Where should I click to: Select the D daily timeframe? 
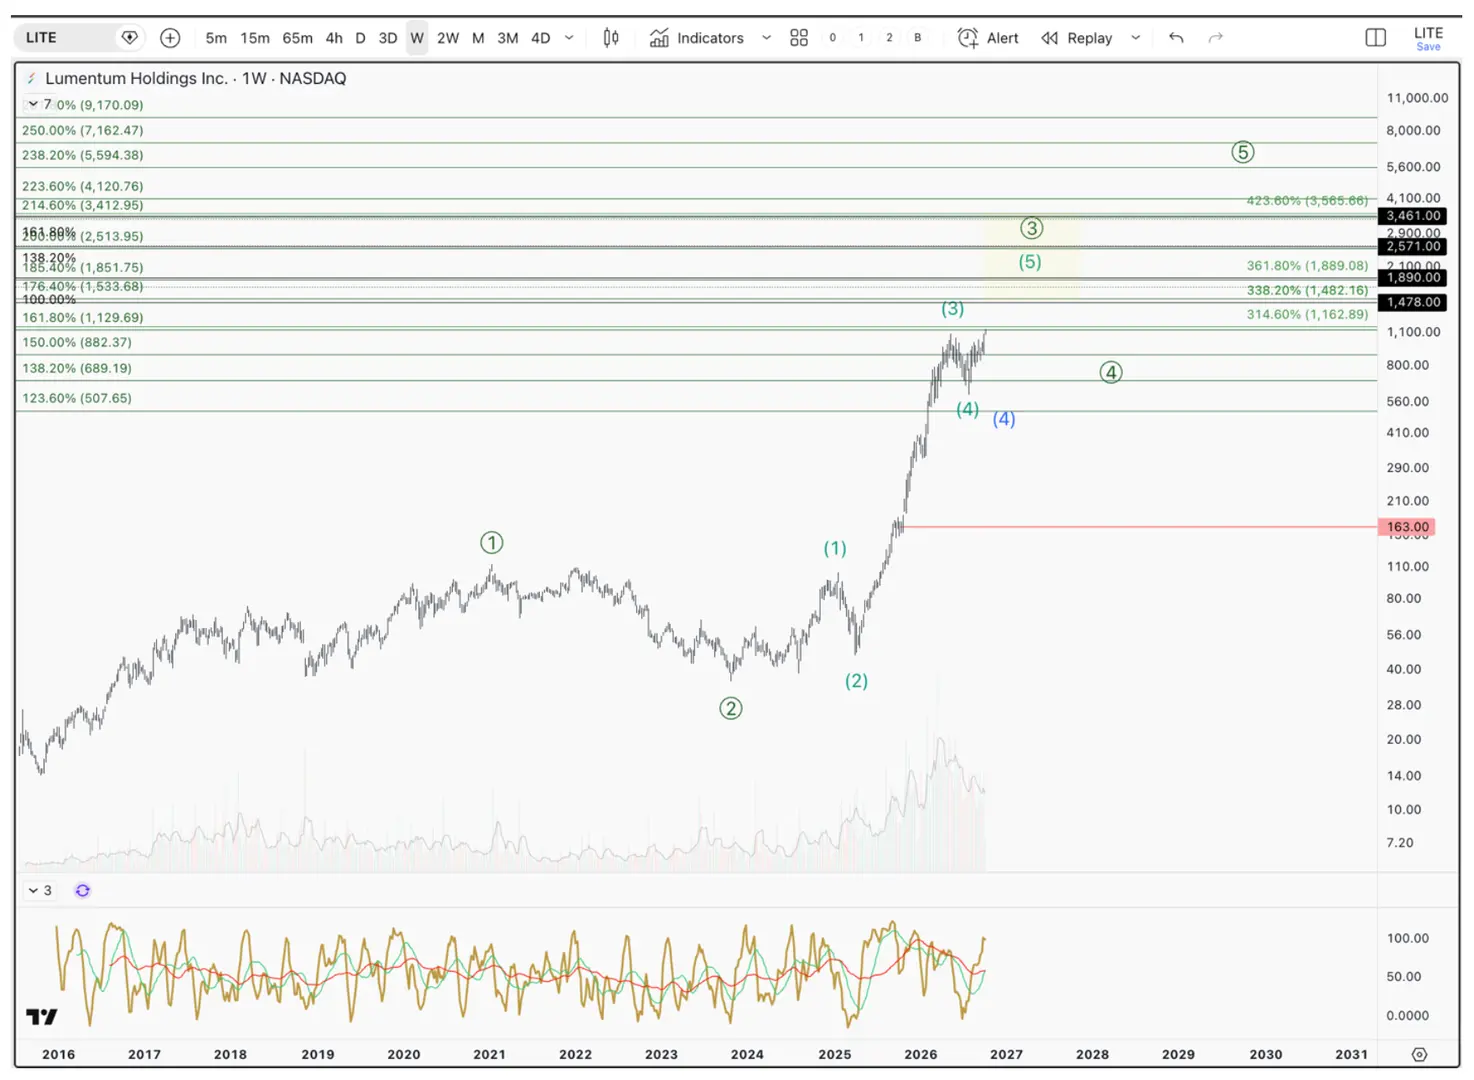point(360,38)
